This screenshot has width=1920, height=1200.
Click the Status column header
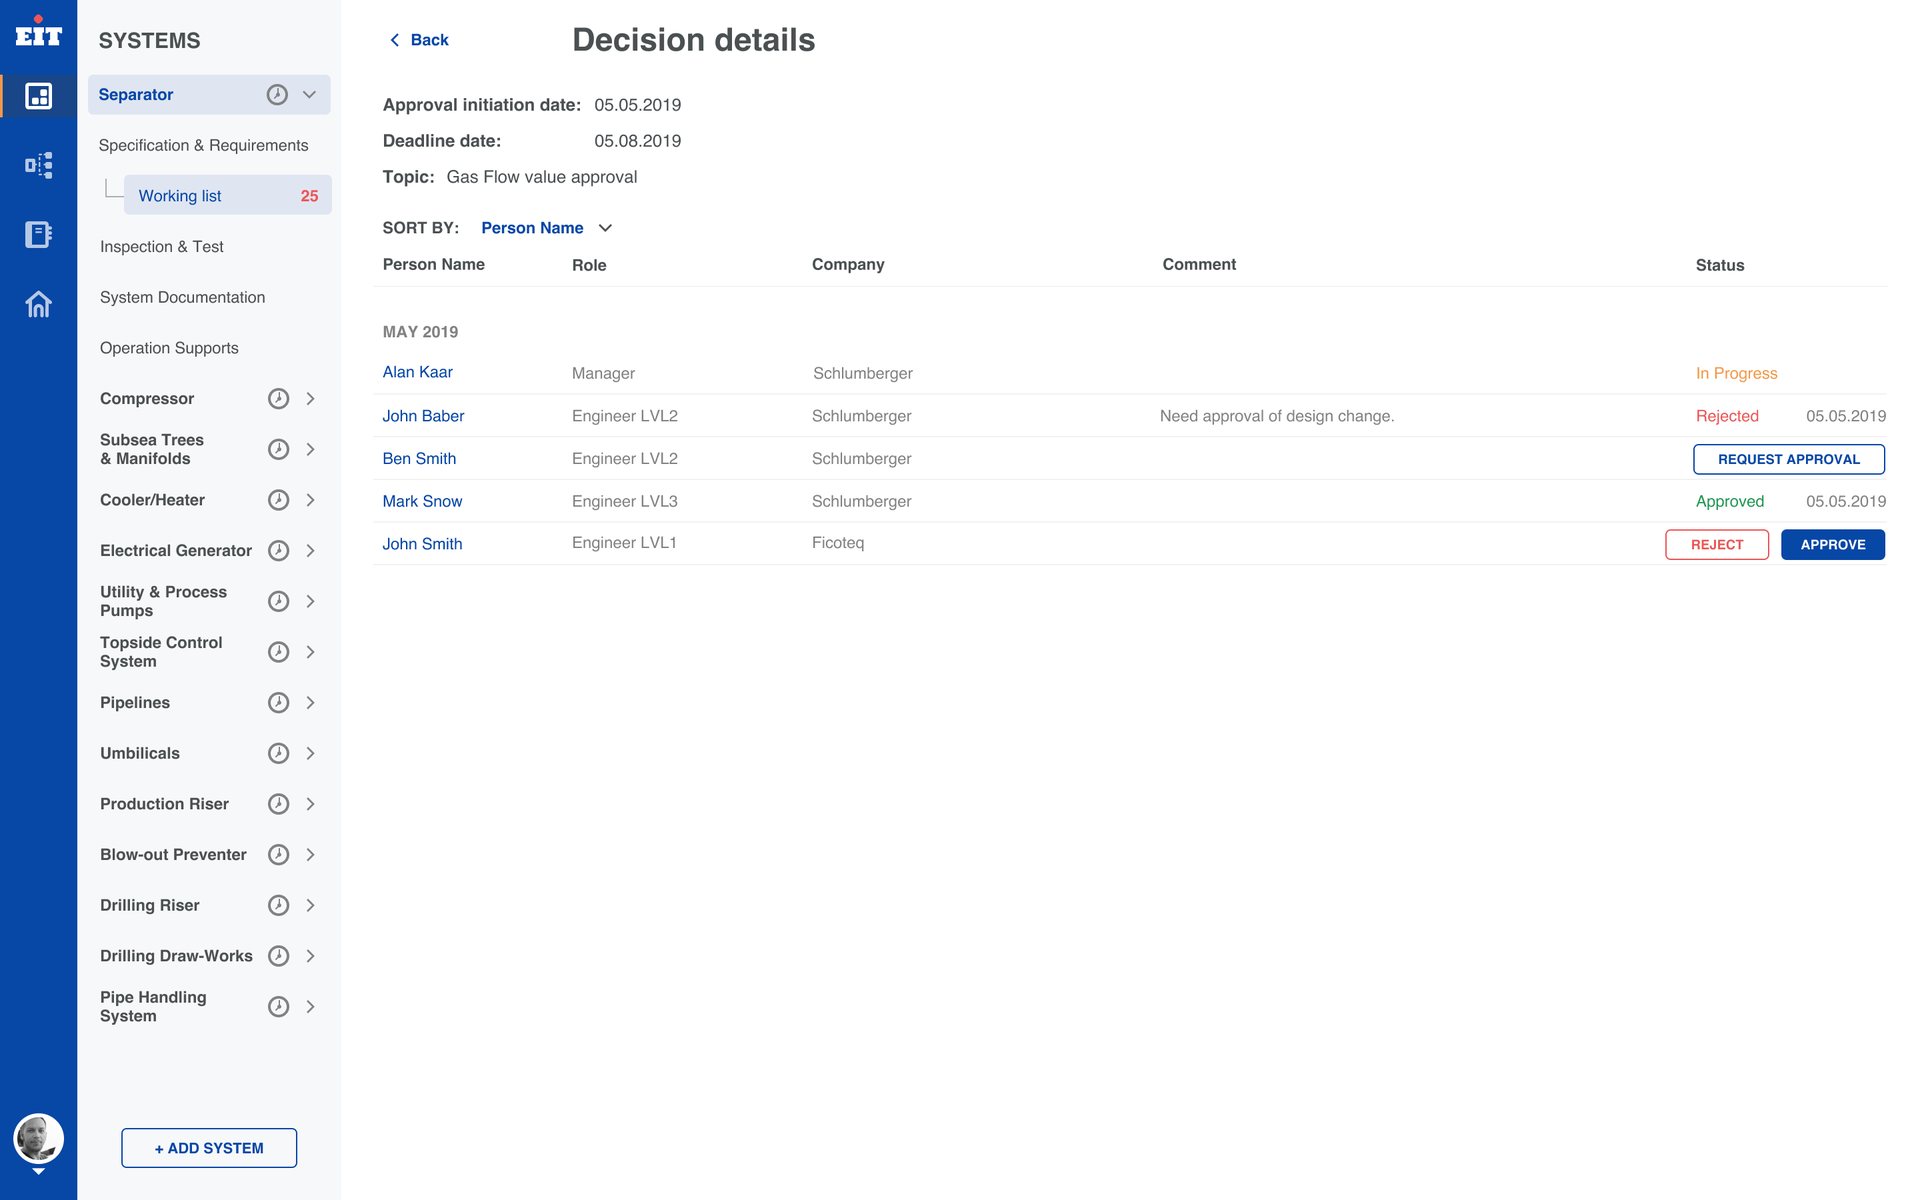click(1719, 265)
